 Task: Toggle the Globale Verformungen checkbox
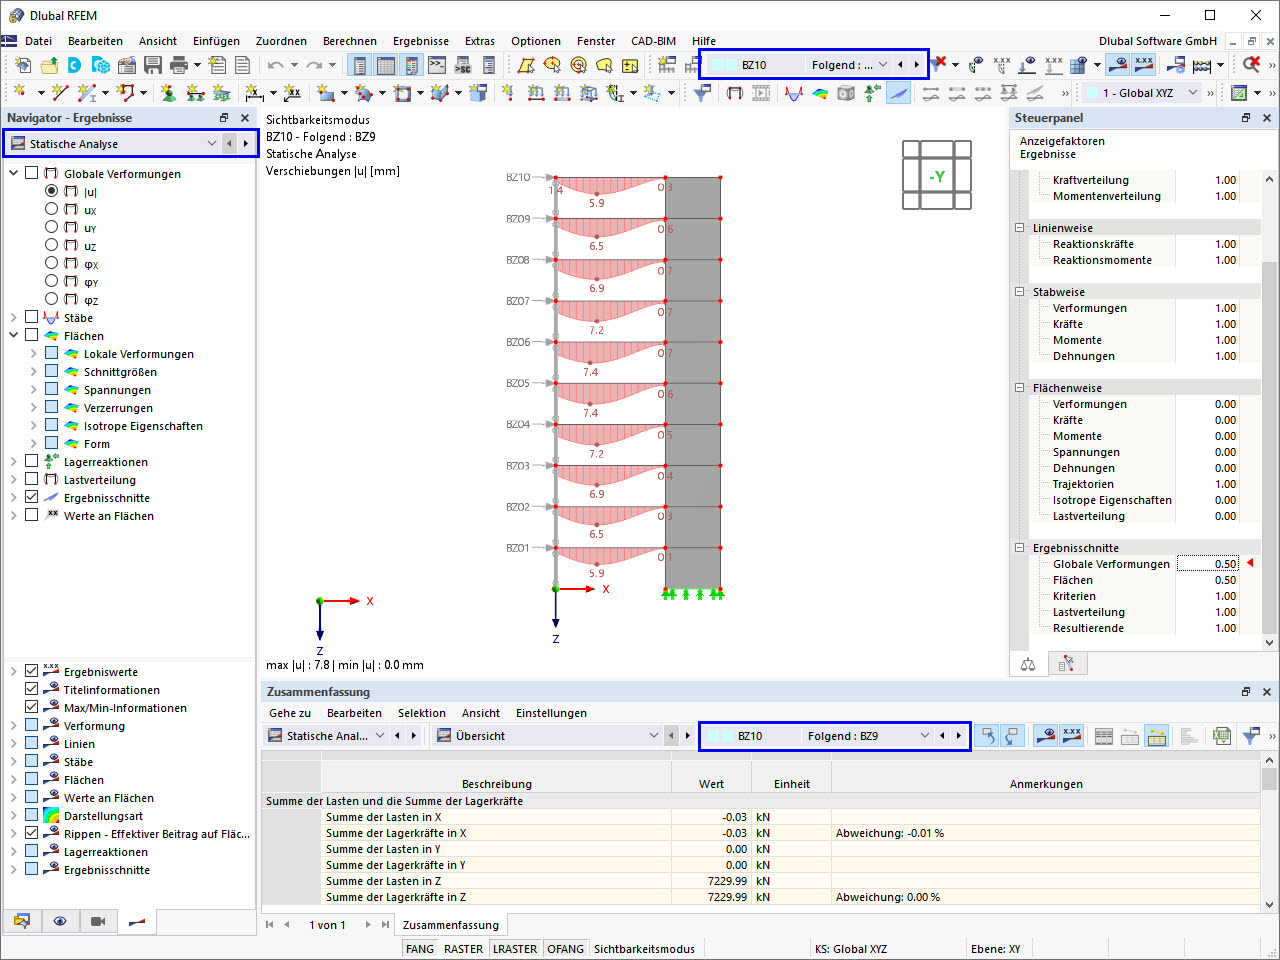(32, 173)
